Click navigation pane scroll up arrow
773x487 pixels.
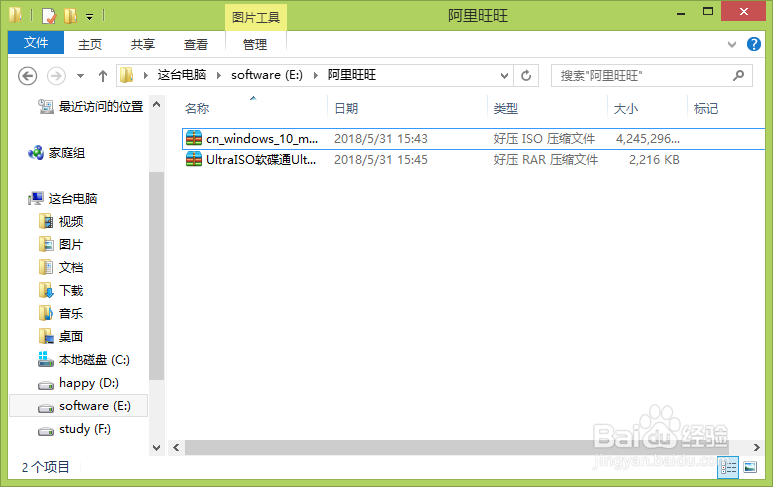(x=156, y=104)
